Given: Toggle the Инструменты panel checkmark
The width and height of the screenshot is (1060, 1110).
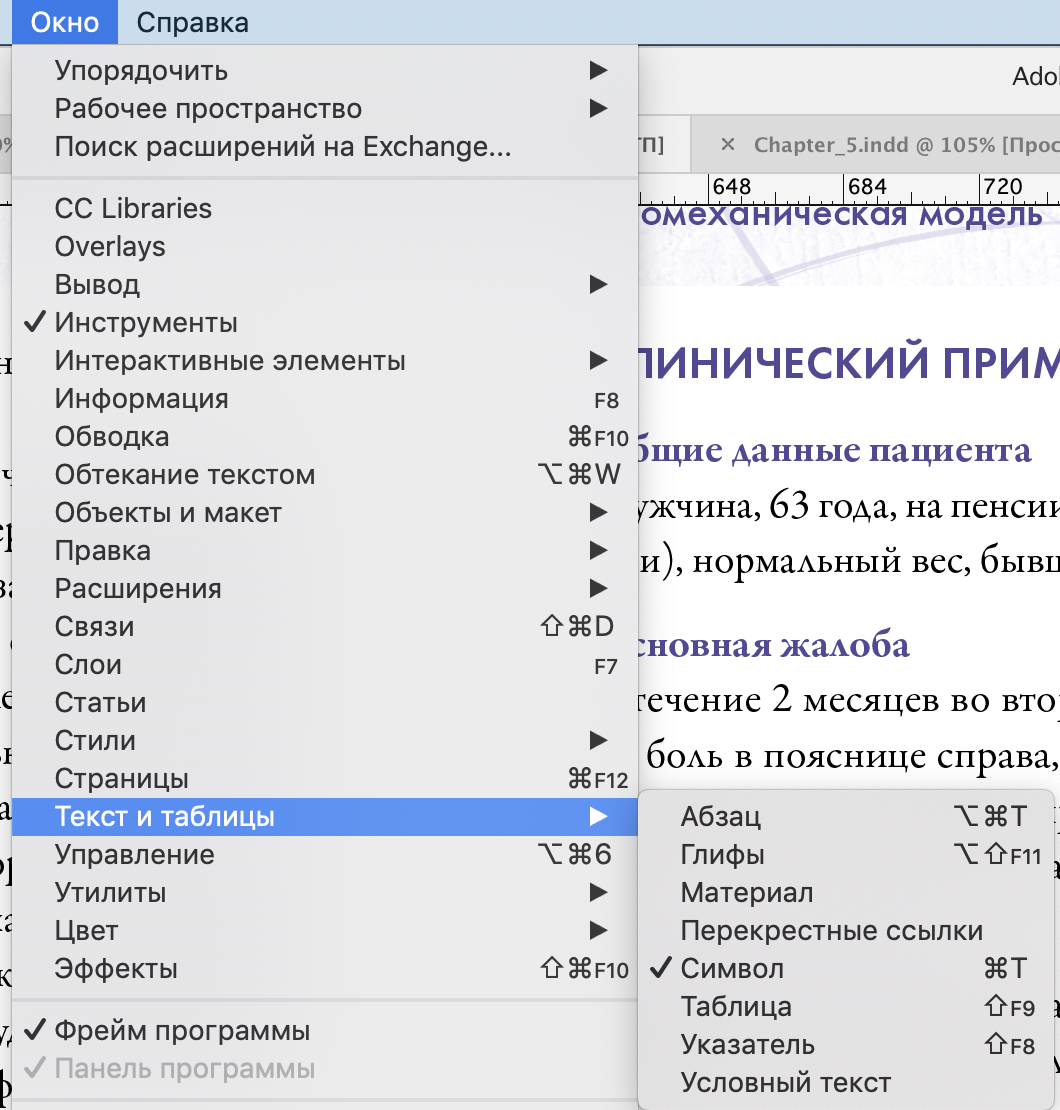Looking at the screenshot, I should pyautogui.click(x=325, y=323).
